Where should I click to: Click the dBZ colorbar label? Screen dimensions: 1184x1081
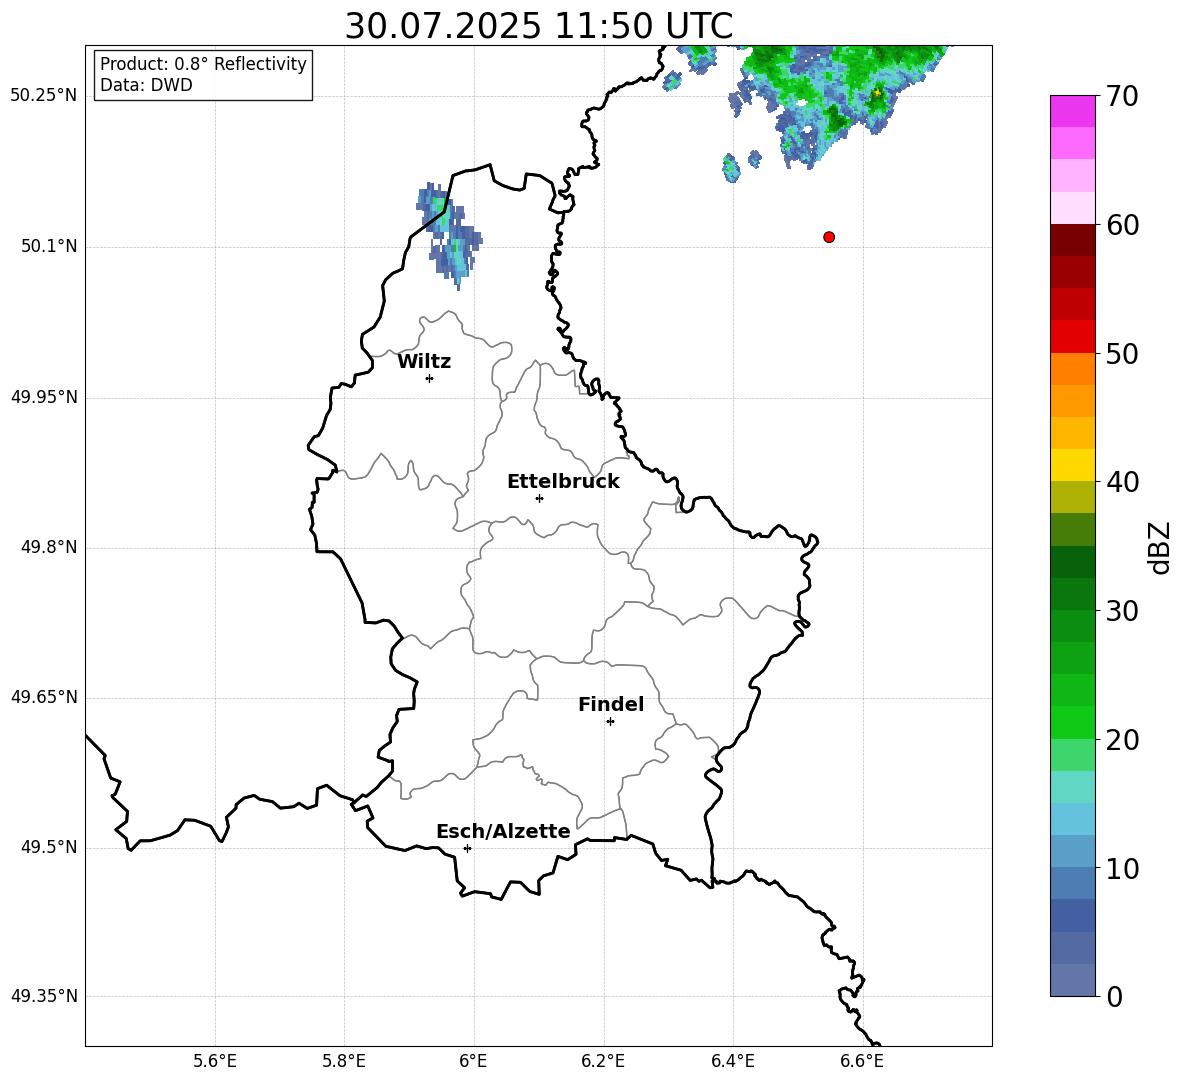[1158, 547]
